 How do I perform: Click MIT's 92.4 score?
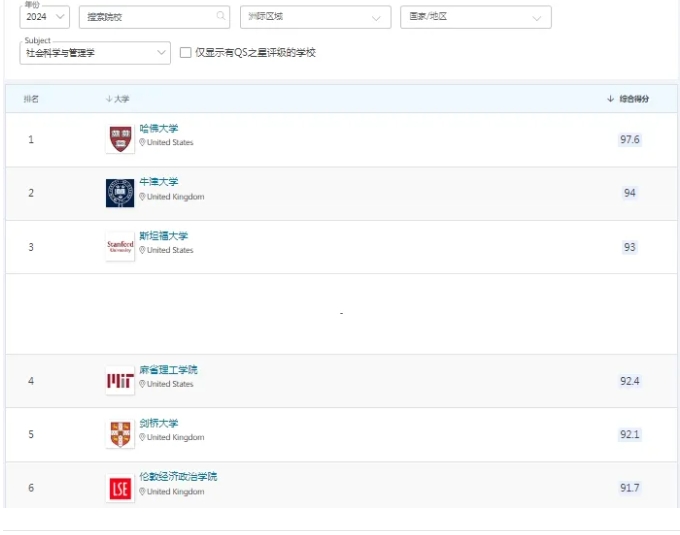click(630, 381)
